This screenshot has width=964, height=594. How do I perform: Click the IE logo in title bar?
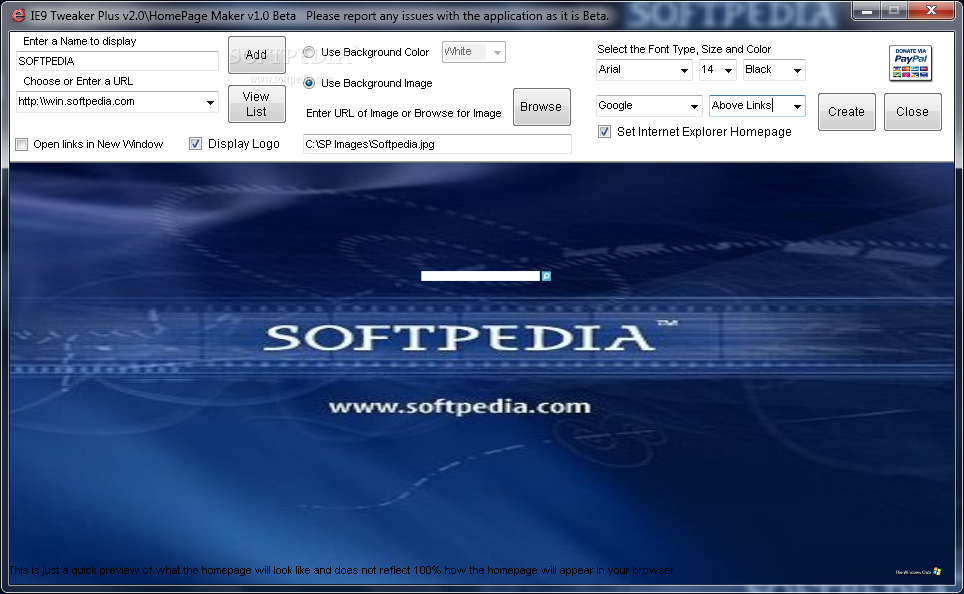pos(18,15)
